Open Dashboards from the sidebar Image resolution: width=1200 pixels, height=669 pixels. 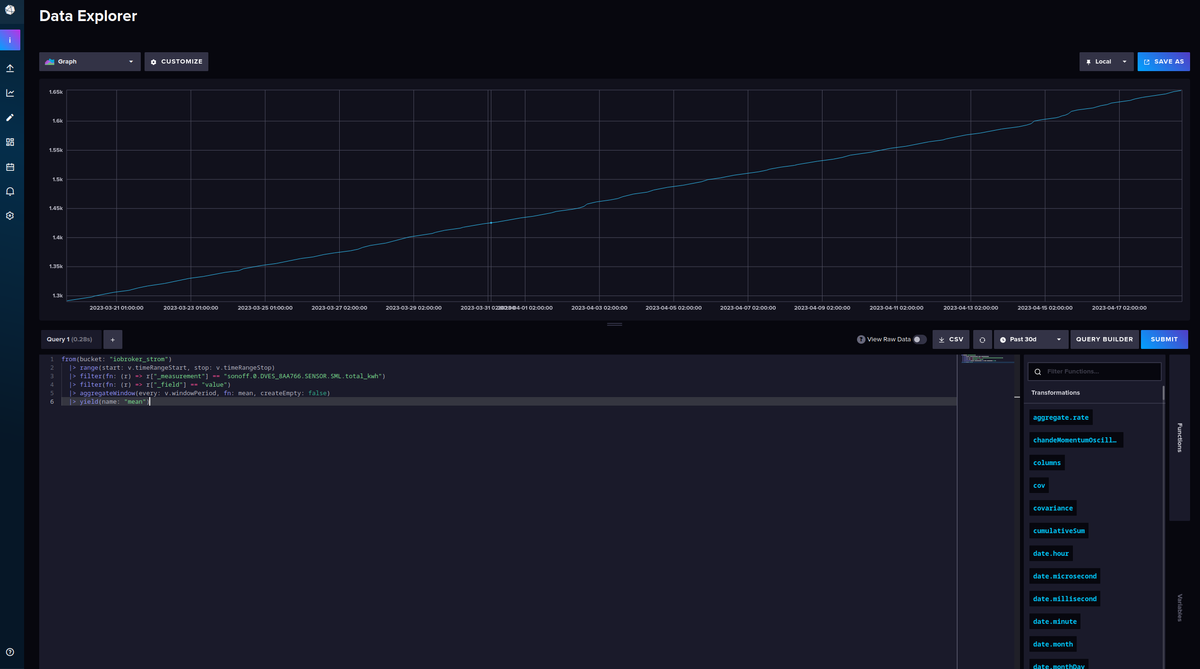pyautogui.click(x=10, y=142)
